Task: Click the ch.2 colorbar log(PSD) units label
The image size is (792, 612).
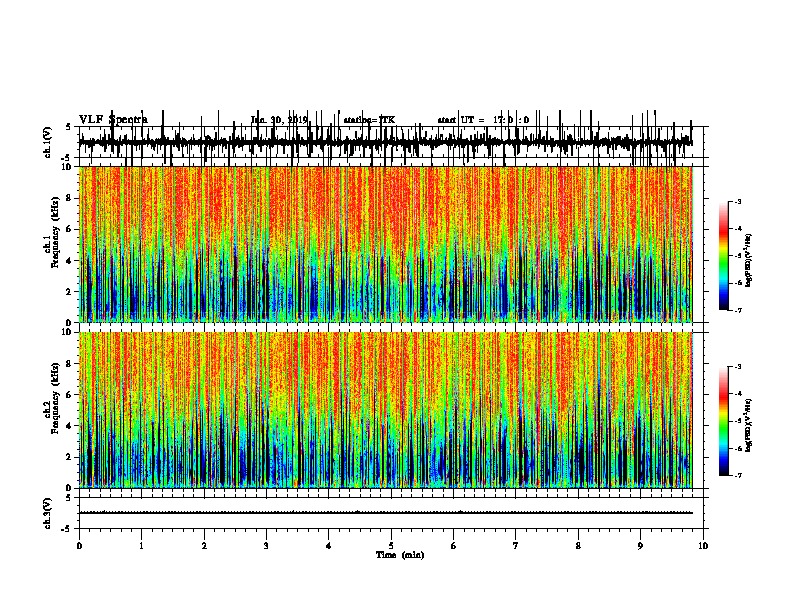Action: (749, 425)
